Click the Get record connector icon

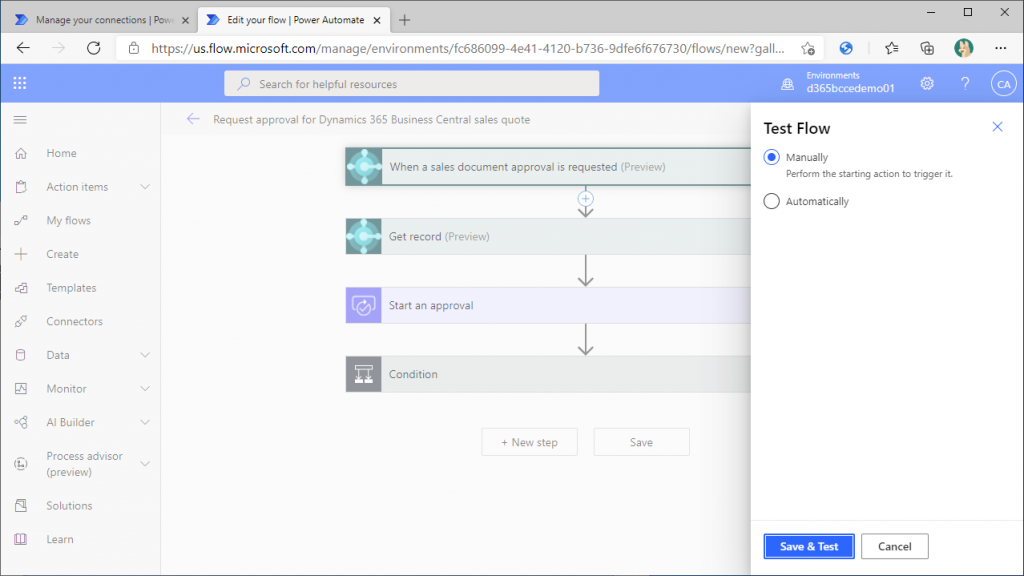364,236
